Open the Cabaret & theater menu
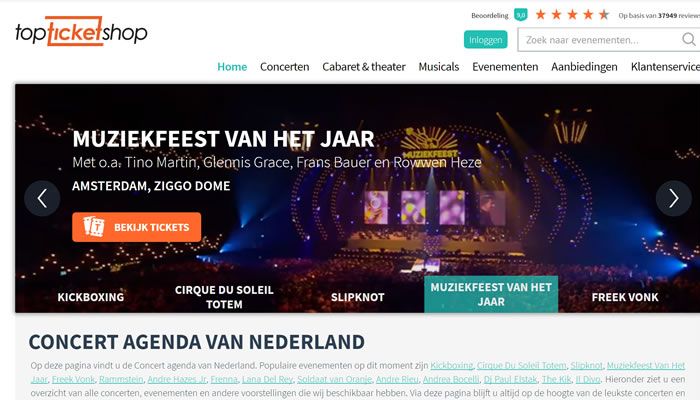This screenshot has height=400, width=700. 364,67
